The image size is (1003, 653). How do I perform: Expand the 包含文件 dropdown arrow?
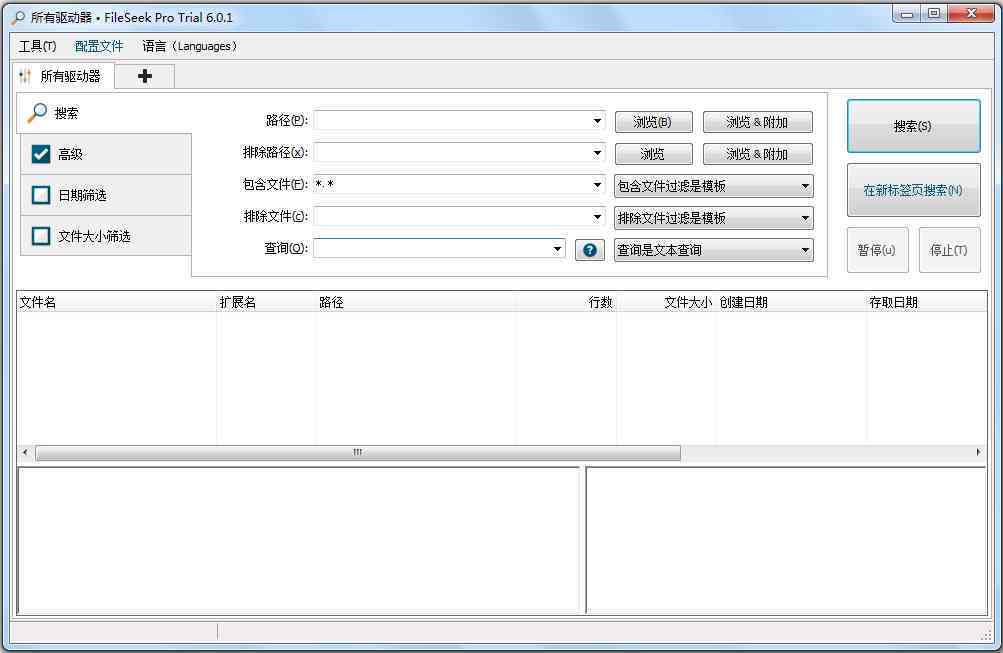(x=597, y=185)
